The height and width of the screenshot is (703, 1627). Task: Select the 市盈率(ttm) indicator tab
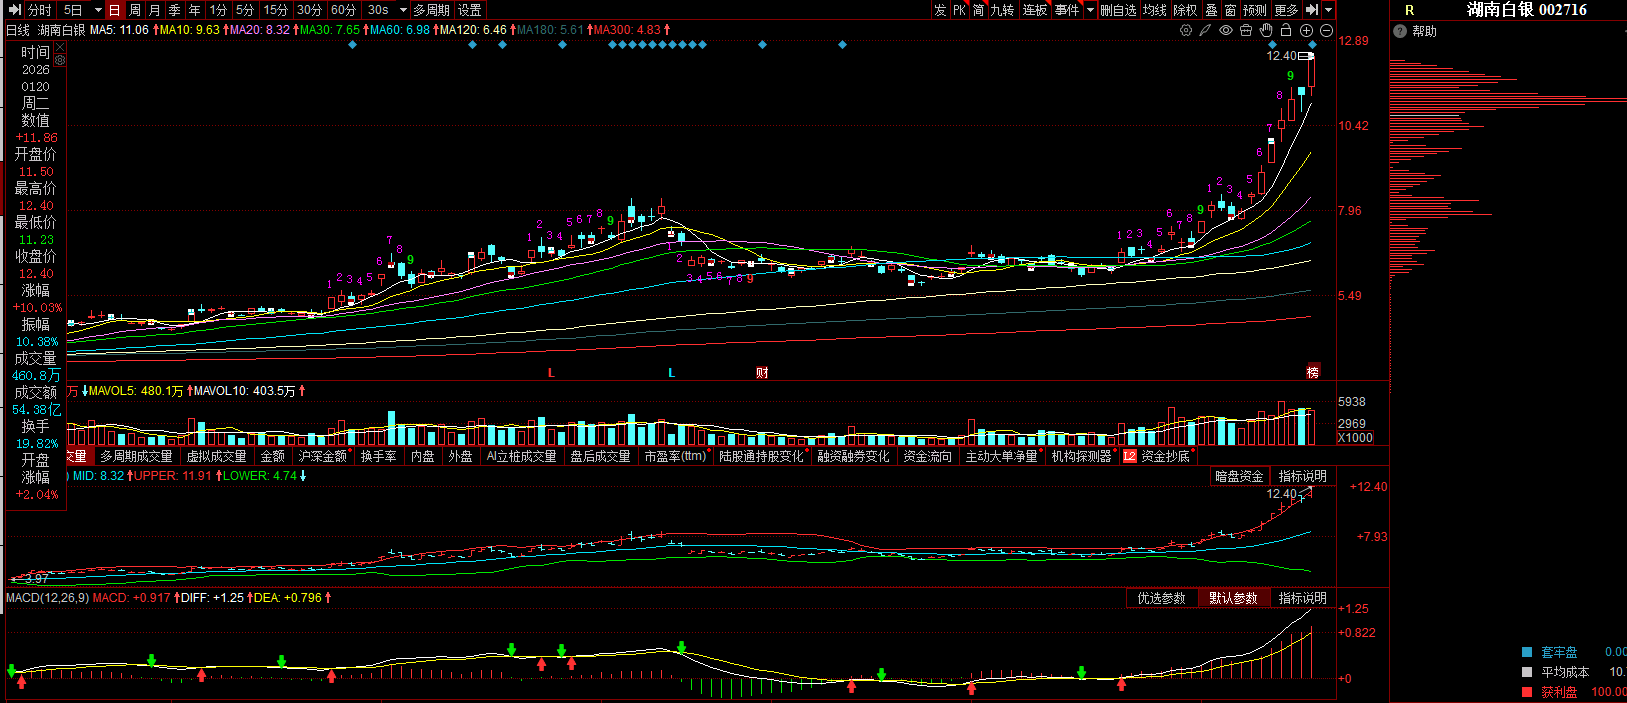click(x=675, y=456)
